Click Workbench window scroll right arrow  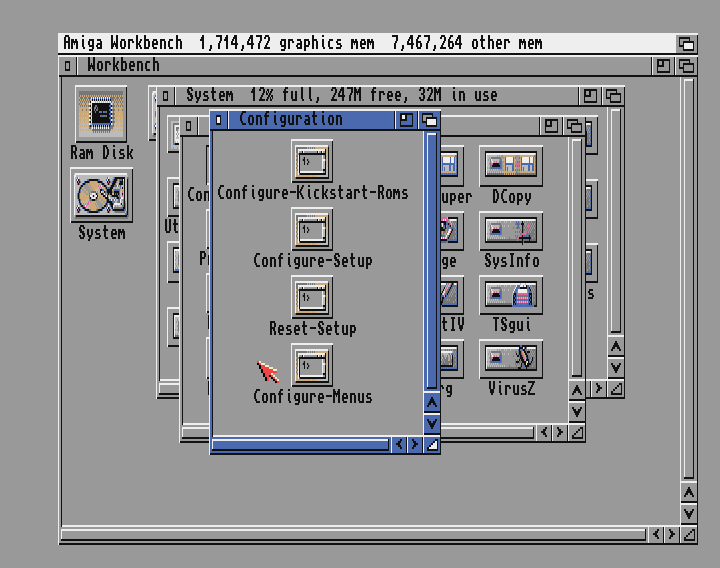(x=672, y=534)
